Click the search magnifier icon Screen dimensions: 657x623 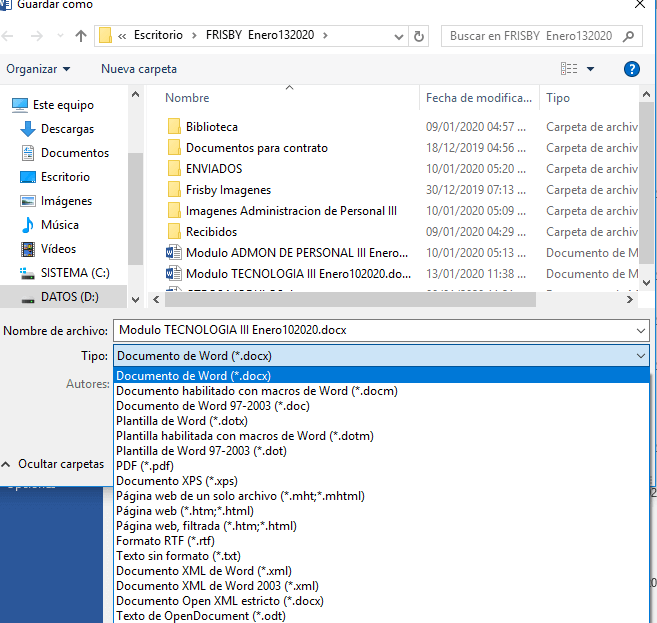pyautogui.click(x=628, y=36)
